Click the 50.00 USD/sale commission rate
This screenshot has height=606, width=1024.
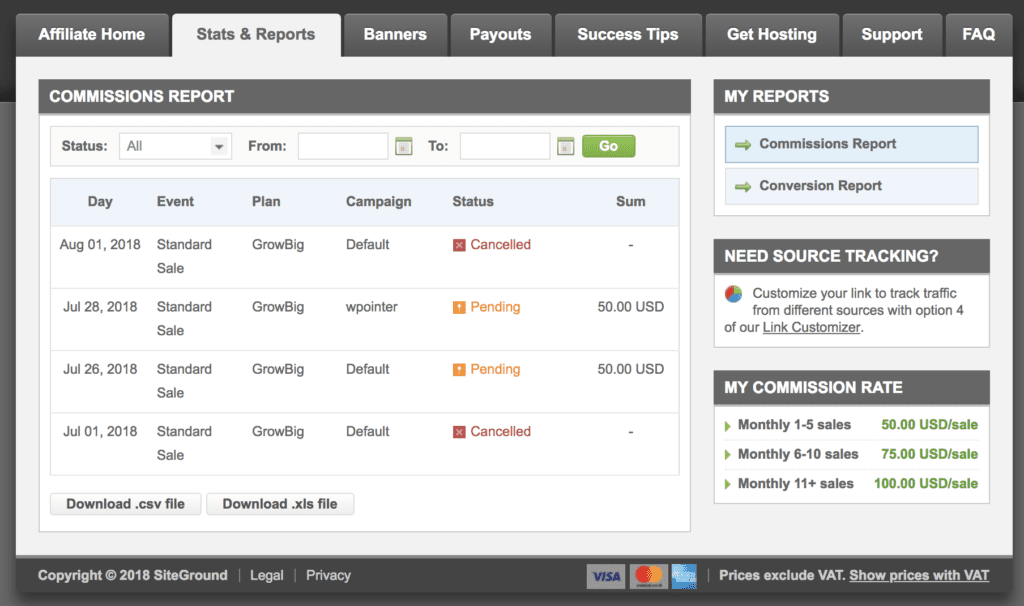tap(929, 425)
